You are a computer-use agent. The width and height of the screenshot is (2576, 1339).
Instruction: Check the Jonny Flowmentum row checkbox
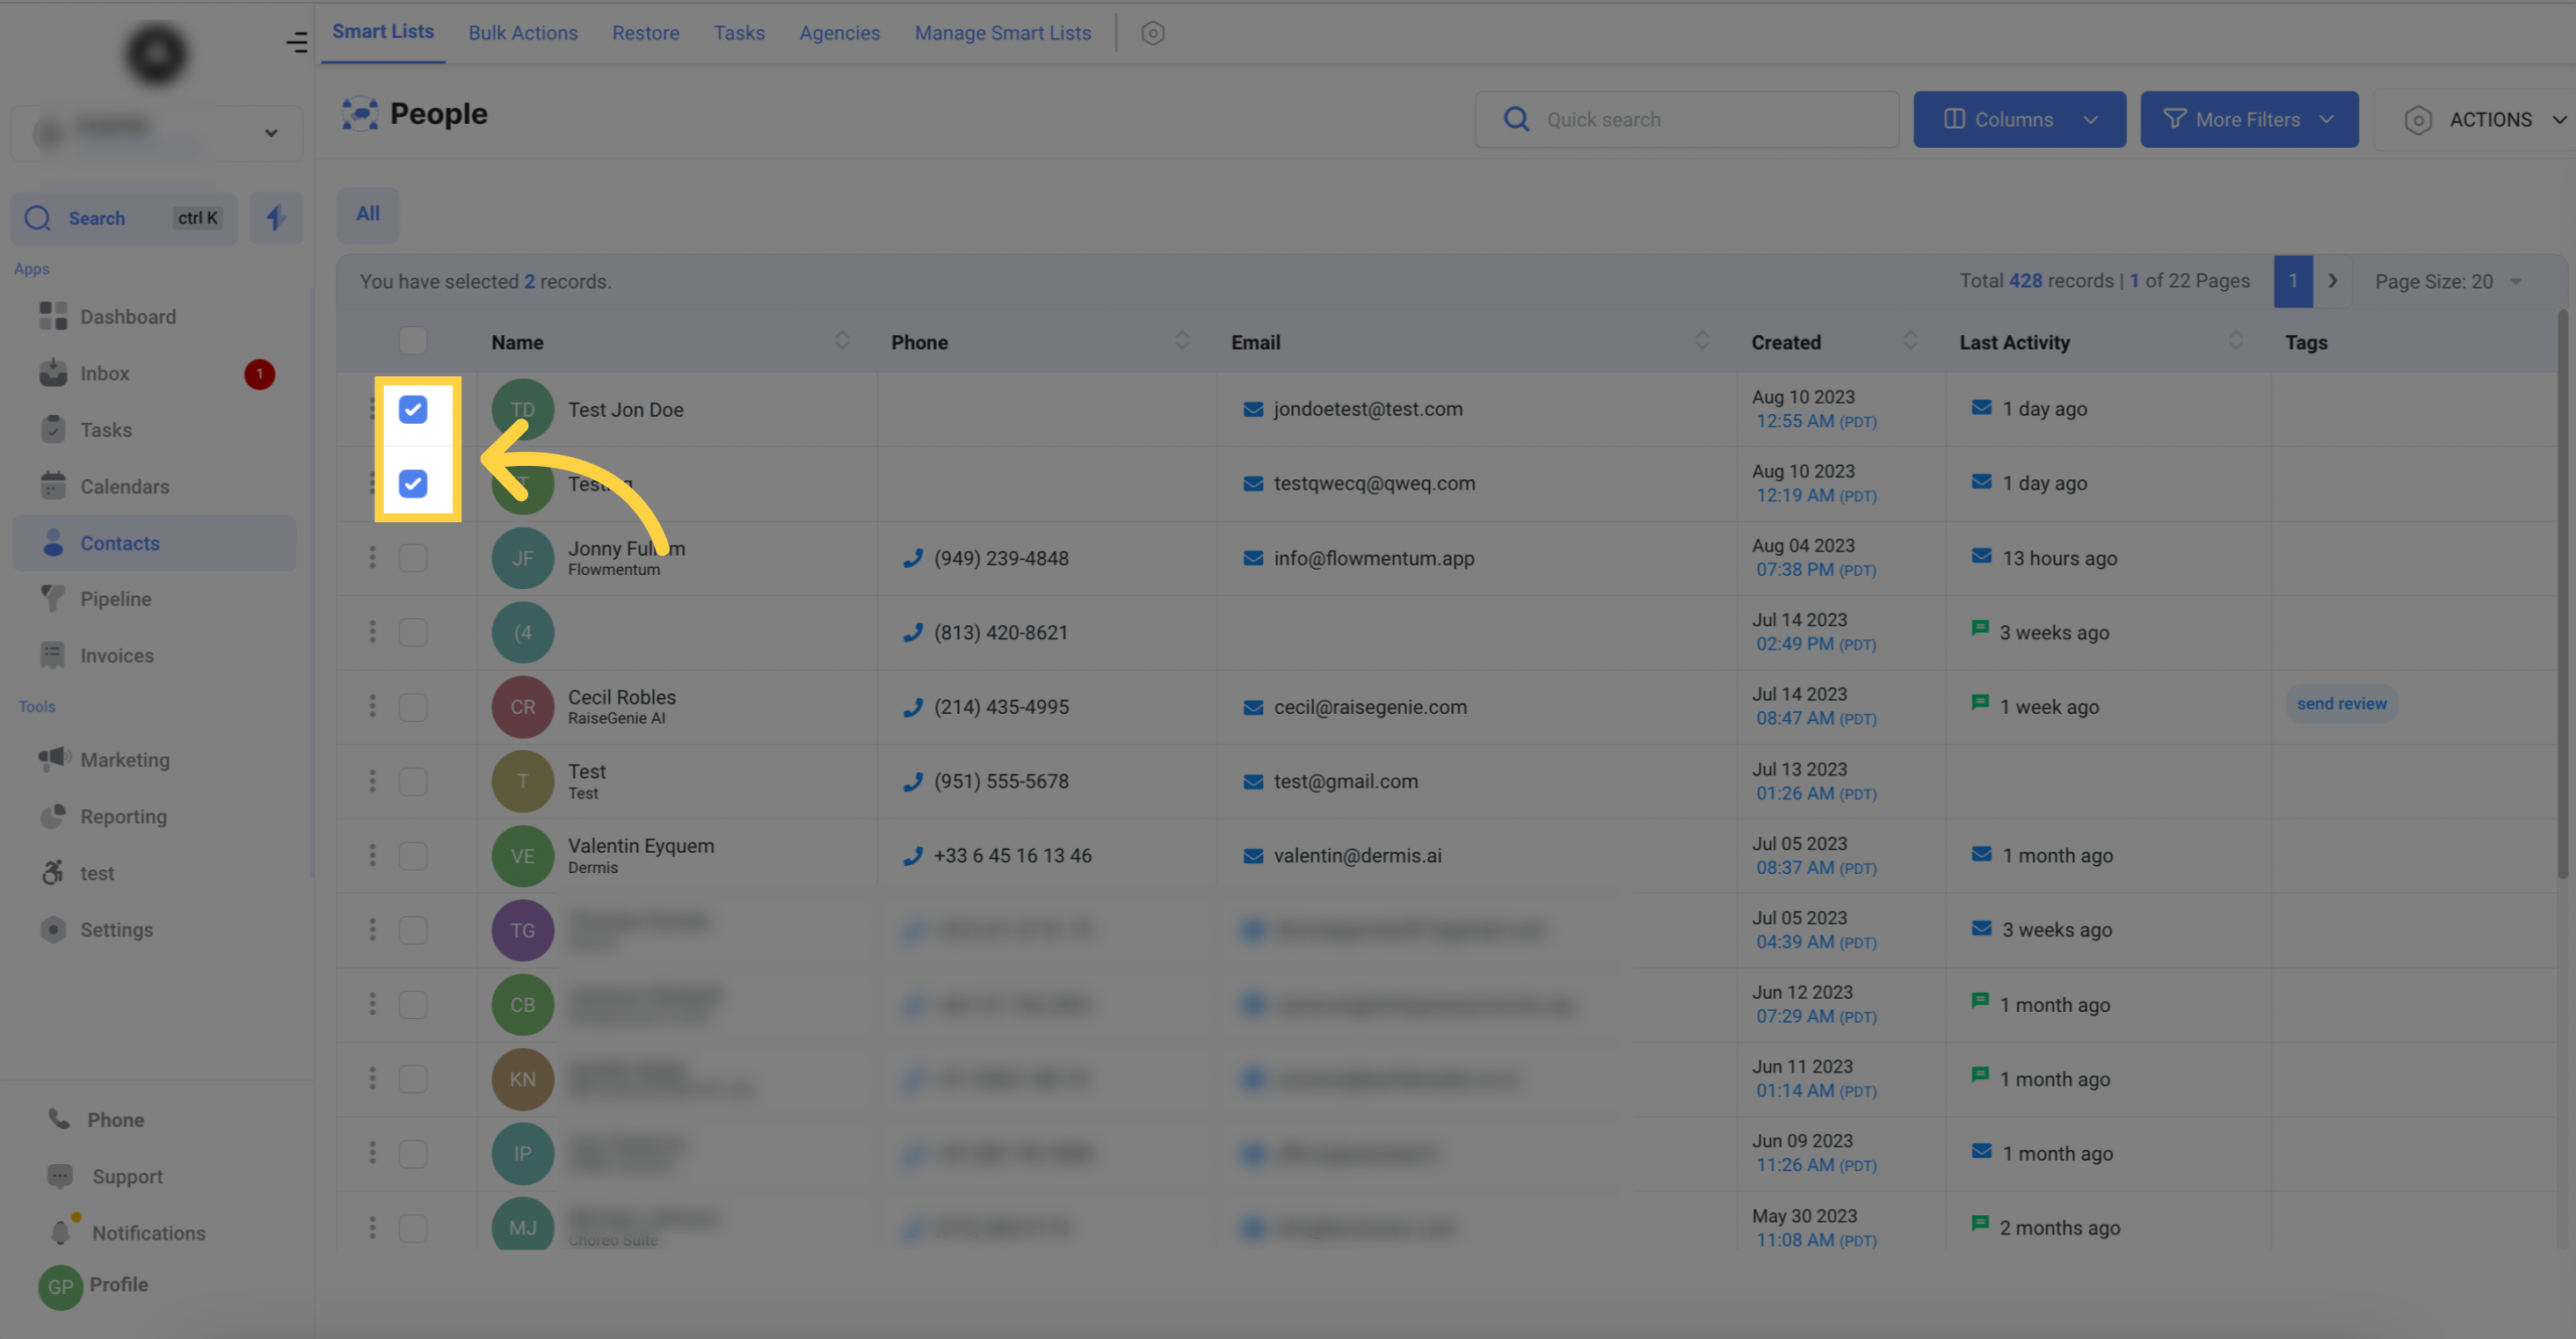coord(413,558)
